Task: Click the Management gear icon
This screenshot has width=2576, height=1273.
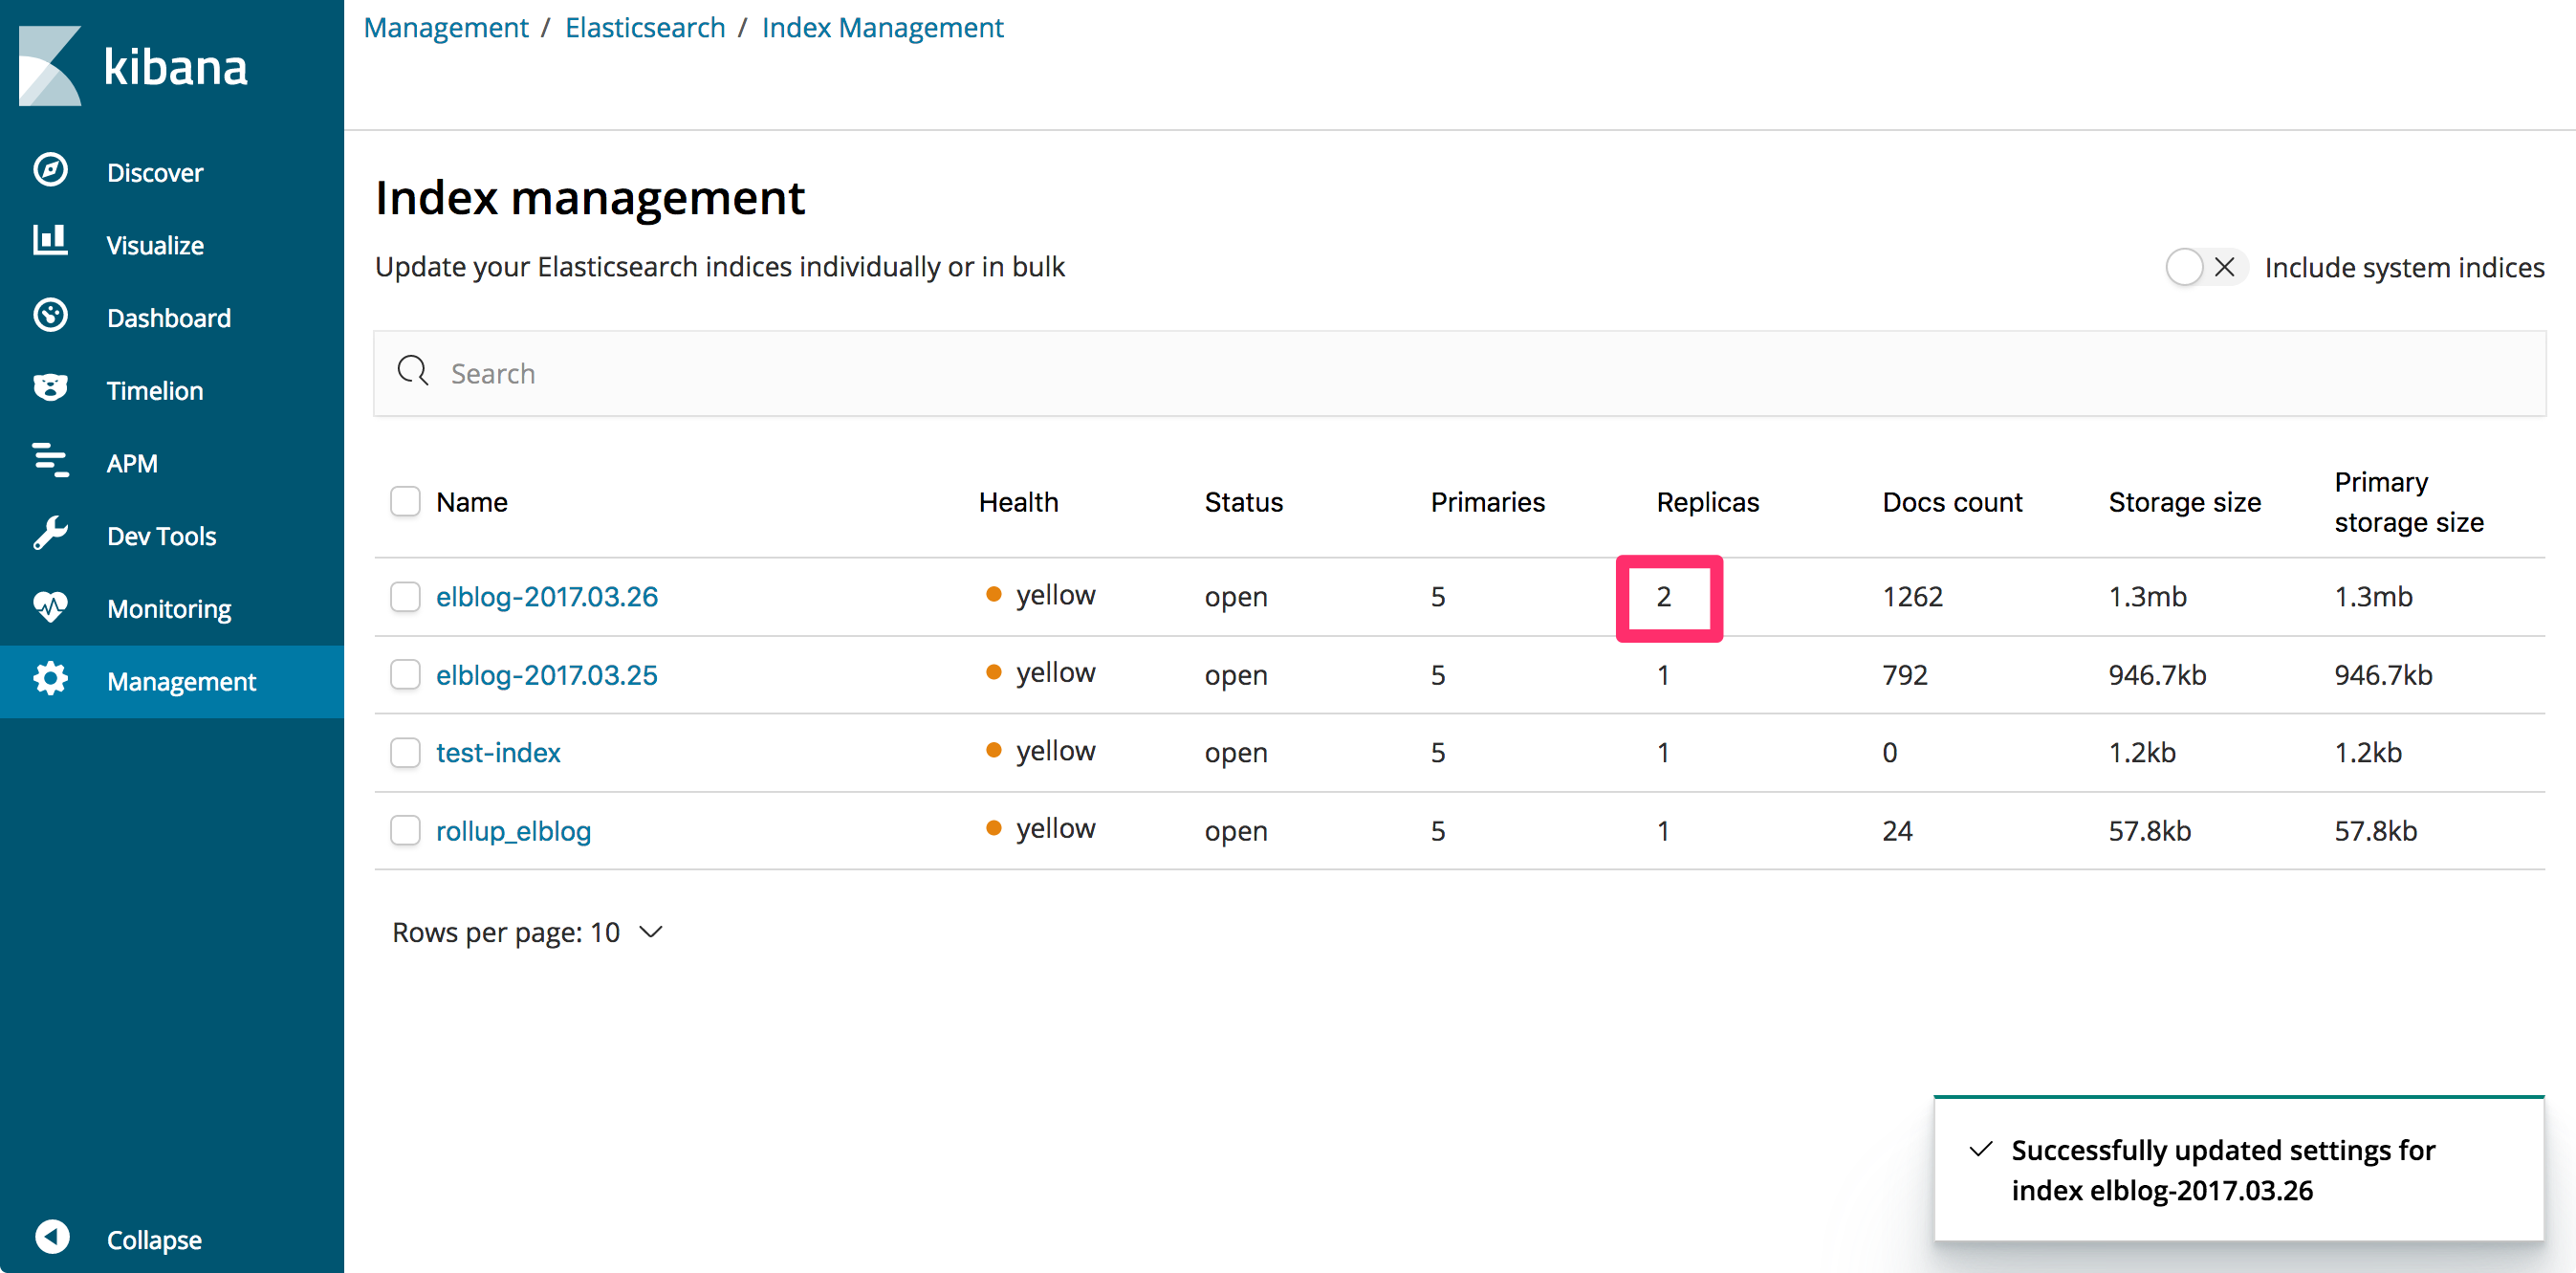Action: point(50,679)
